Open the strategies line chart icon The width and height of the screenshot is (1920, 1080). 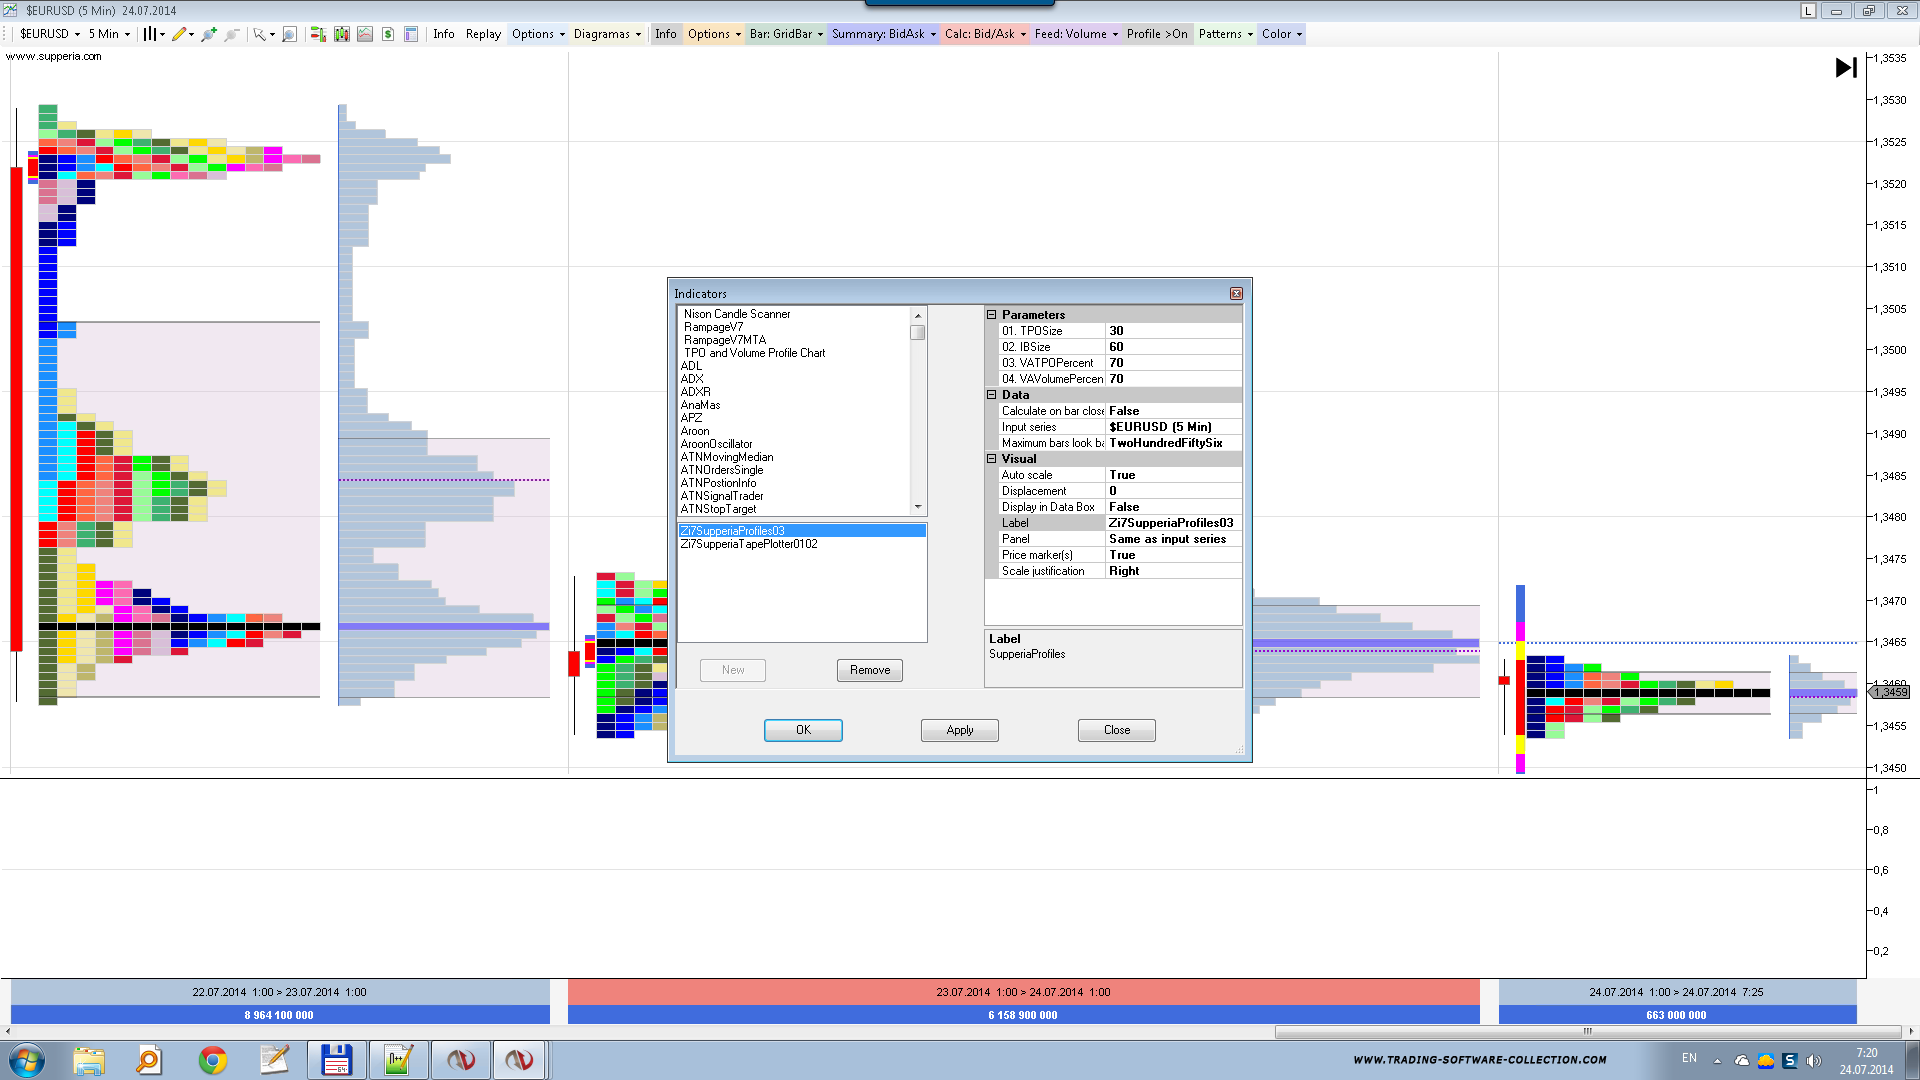coord(365,34)
